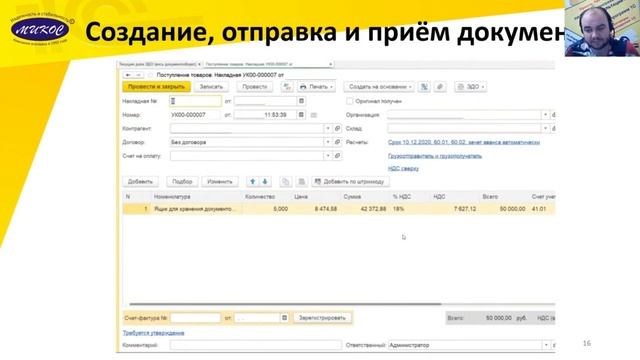
Task: Focus the Накладная № input field
Action: click(196, 101)
